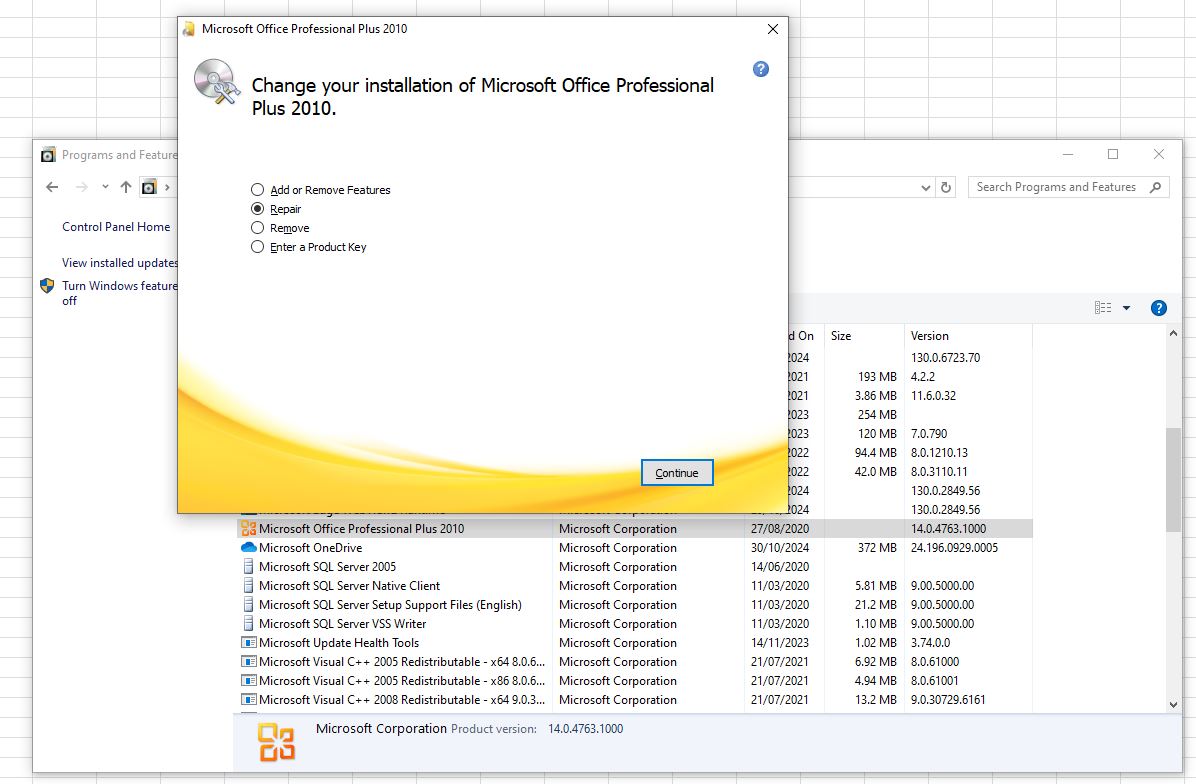
Task: Expand the address path chevron
Action: tap(167, 187)
